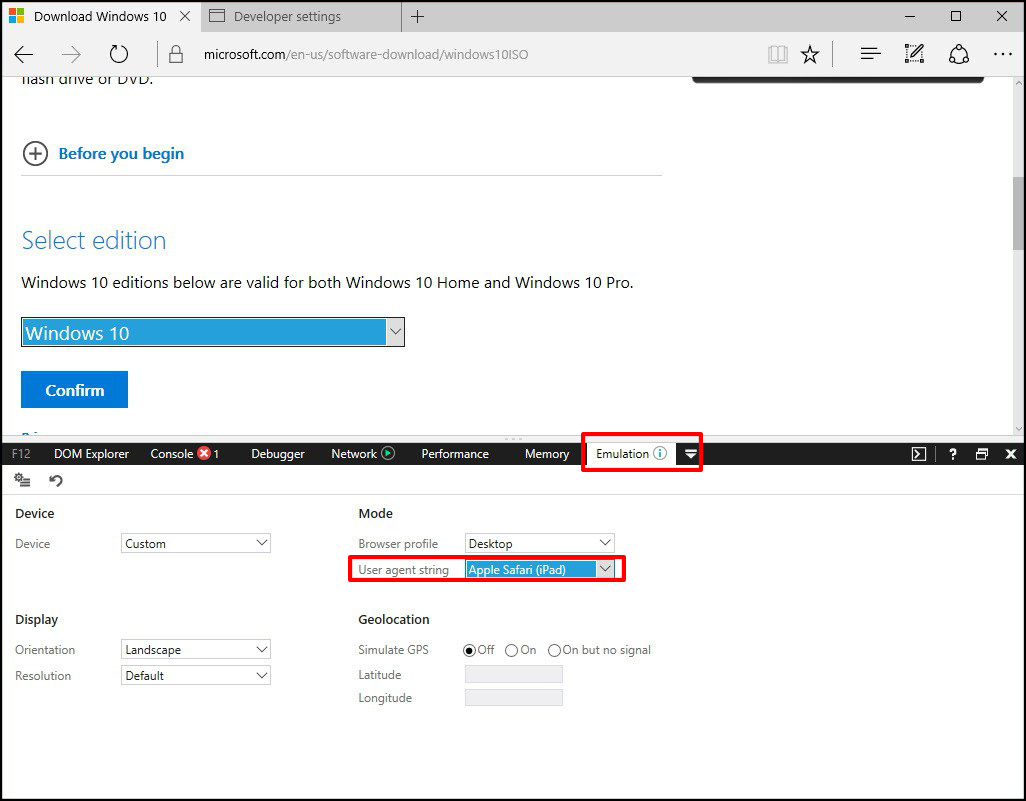Open F12 tools help question mark
The width and height of the screenshot is (1026, 801).
click(x=953, y=454)
